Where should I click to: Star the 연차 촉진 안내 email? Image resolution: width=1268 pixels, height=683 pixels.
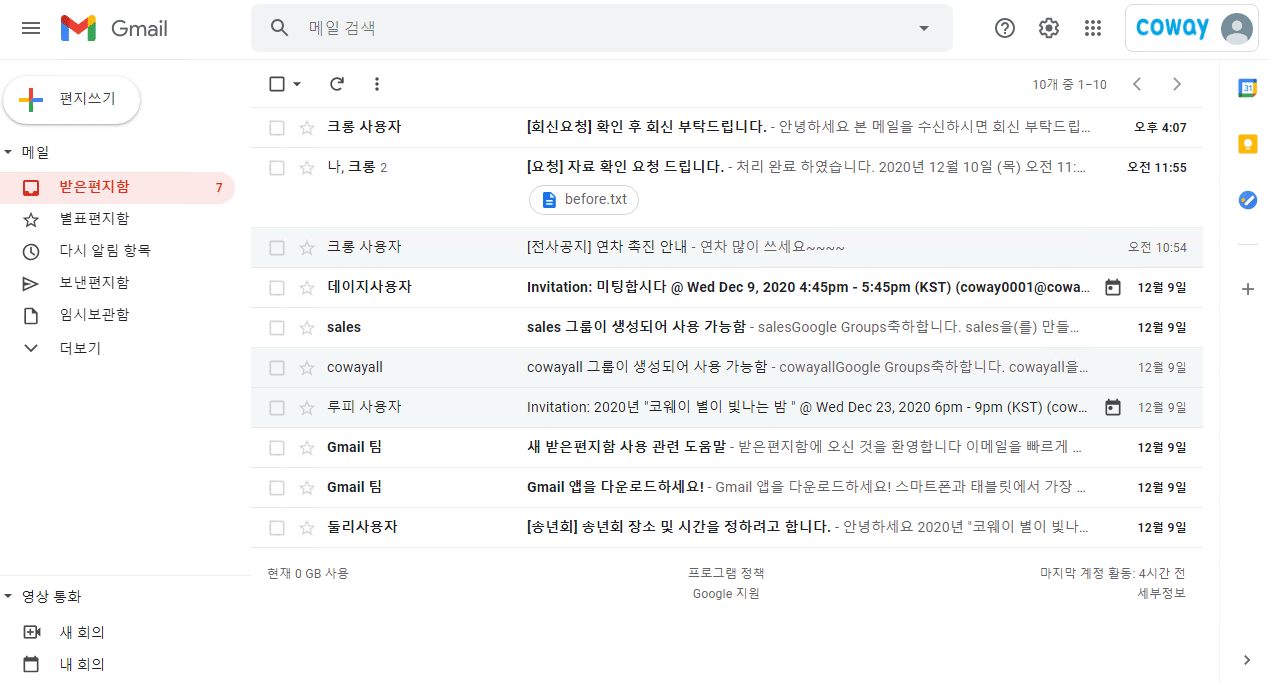307,248
